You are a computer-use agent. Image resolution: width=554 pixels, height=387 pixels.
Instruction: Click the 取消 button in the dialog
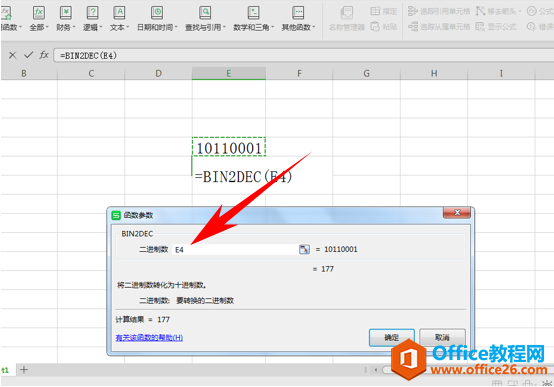pos(442,338)
